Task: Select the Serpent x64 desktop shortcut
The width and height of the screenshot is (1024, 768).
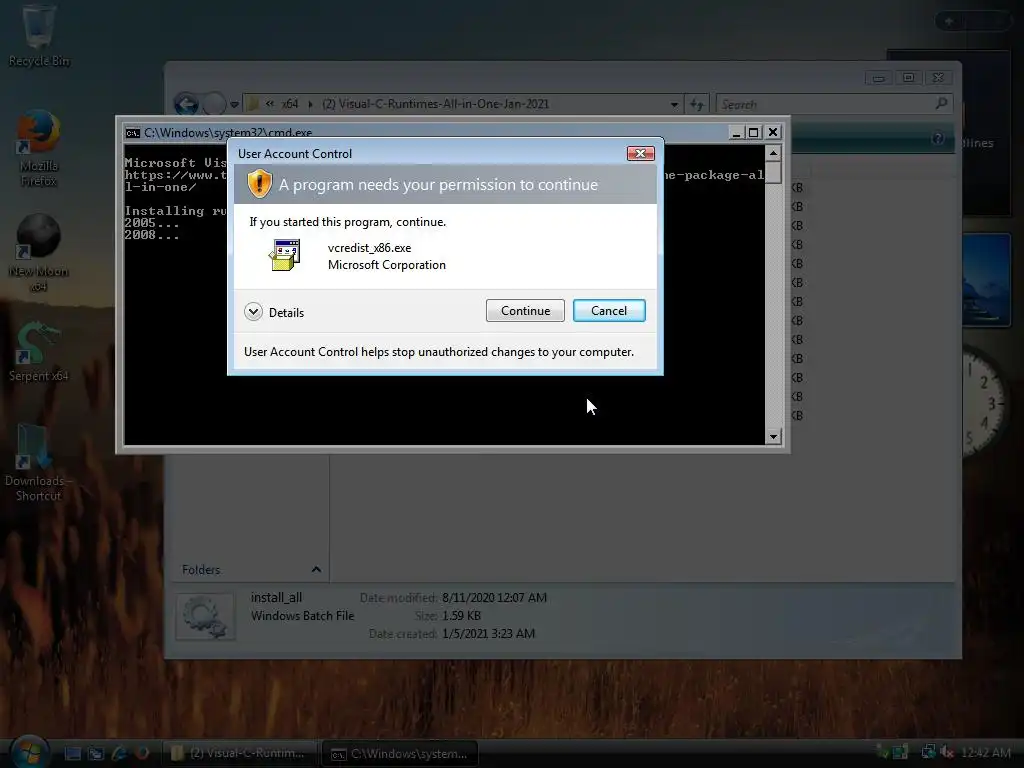Action: [x=39, y=351]
